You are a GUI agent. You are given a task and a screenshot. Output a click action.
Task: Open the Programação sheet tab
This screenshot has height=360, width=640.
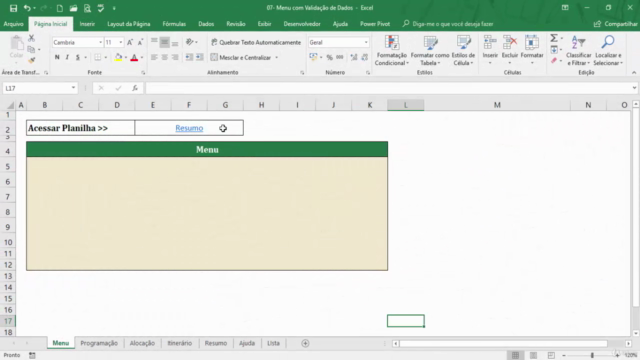click(99, 343)
